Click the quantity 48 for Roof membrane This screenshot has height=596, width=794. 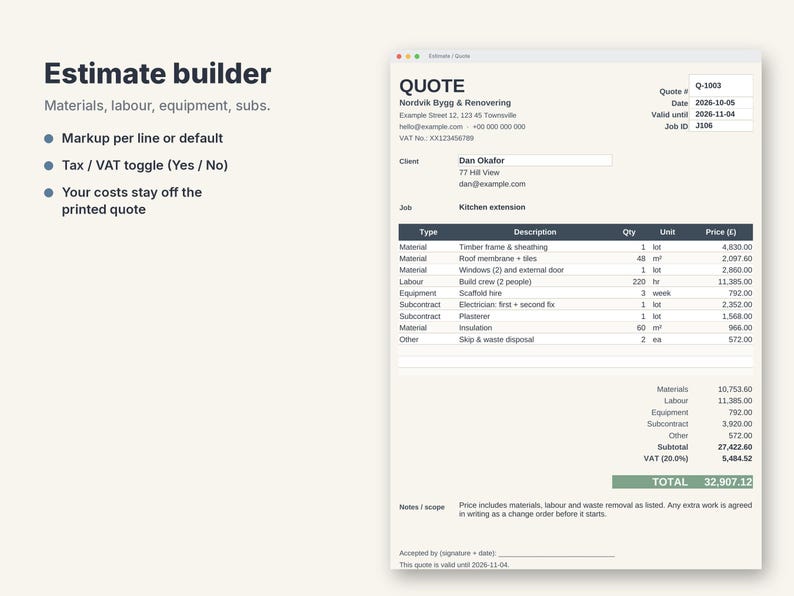[641, 259]
